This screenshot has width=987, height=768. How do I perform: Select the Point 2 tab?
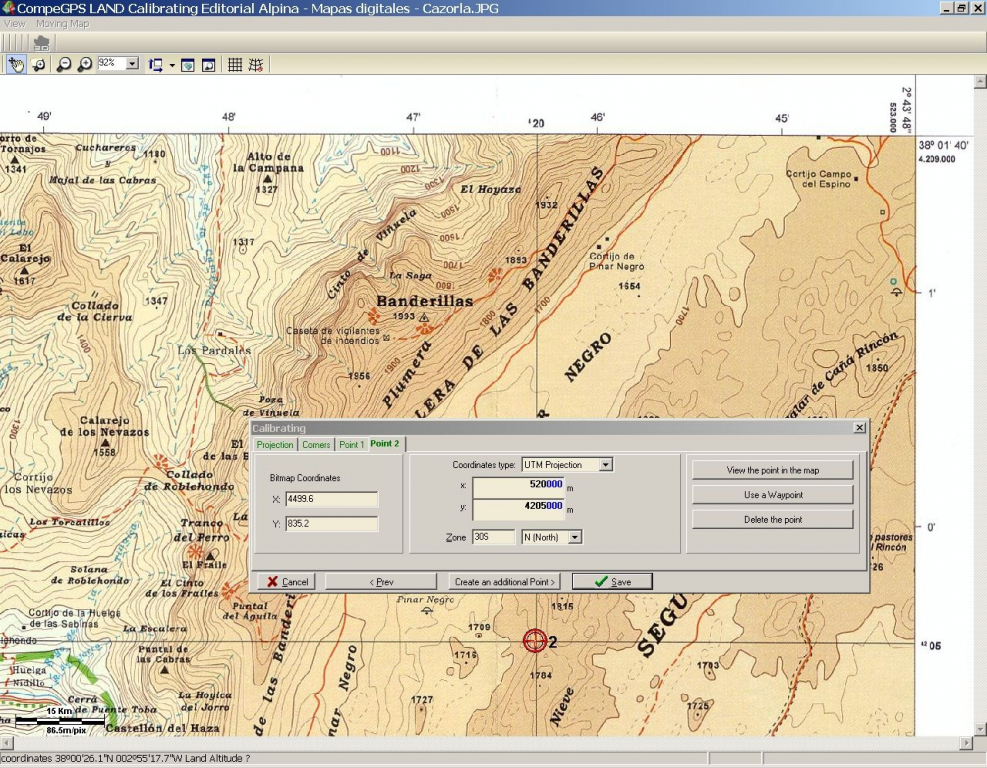[385, 444]
